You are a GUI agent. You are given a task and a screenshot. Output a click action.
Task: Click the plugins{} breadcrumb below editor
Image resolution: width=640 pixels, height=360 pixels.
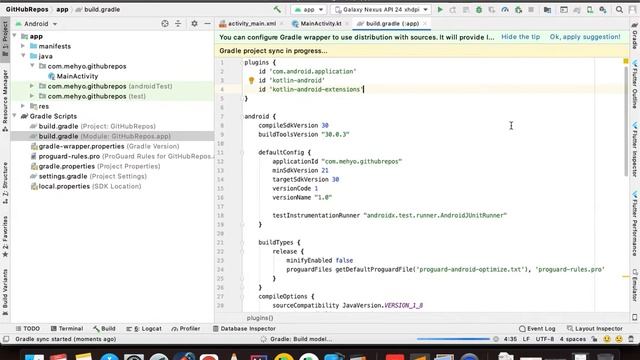[x=260, y=318]
